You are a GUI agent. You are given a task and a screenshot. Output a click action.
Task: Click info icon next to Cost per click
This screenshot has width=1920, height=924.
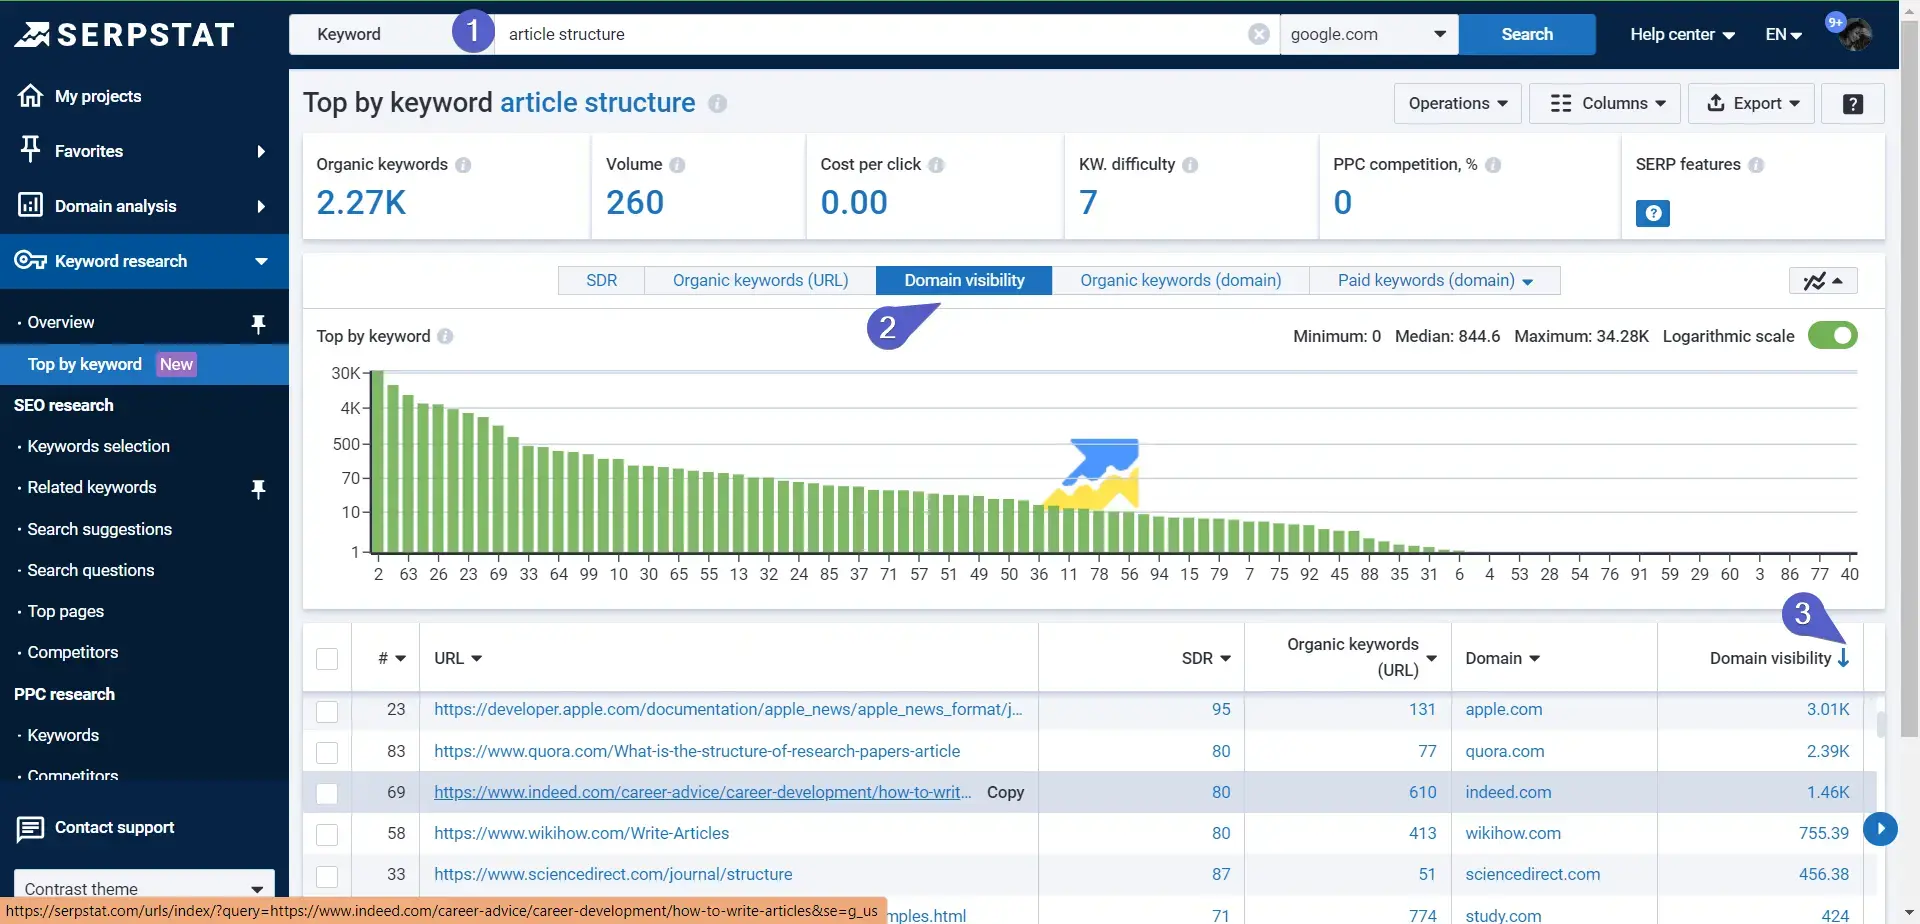coord(936,165)
